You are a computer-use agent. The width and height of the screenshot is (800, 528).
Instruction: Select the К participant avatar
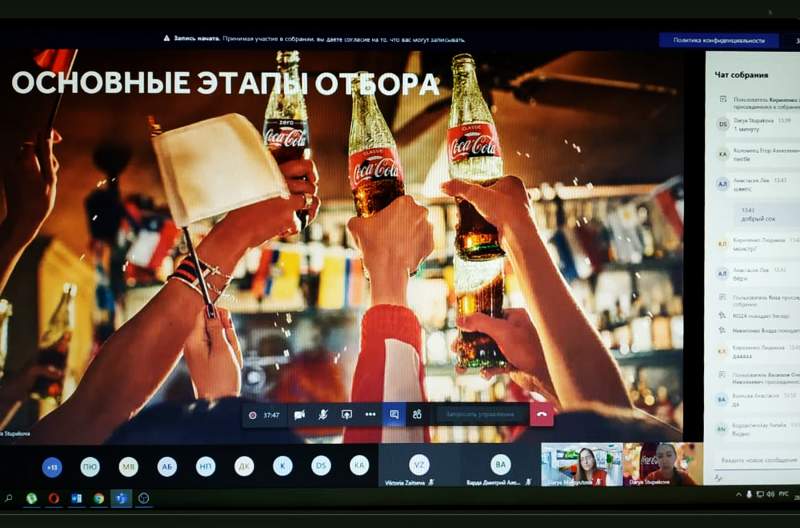tap(282, 466)
